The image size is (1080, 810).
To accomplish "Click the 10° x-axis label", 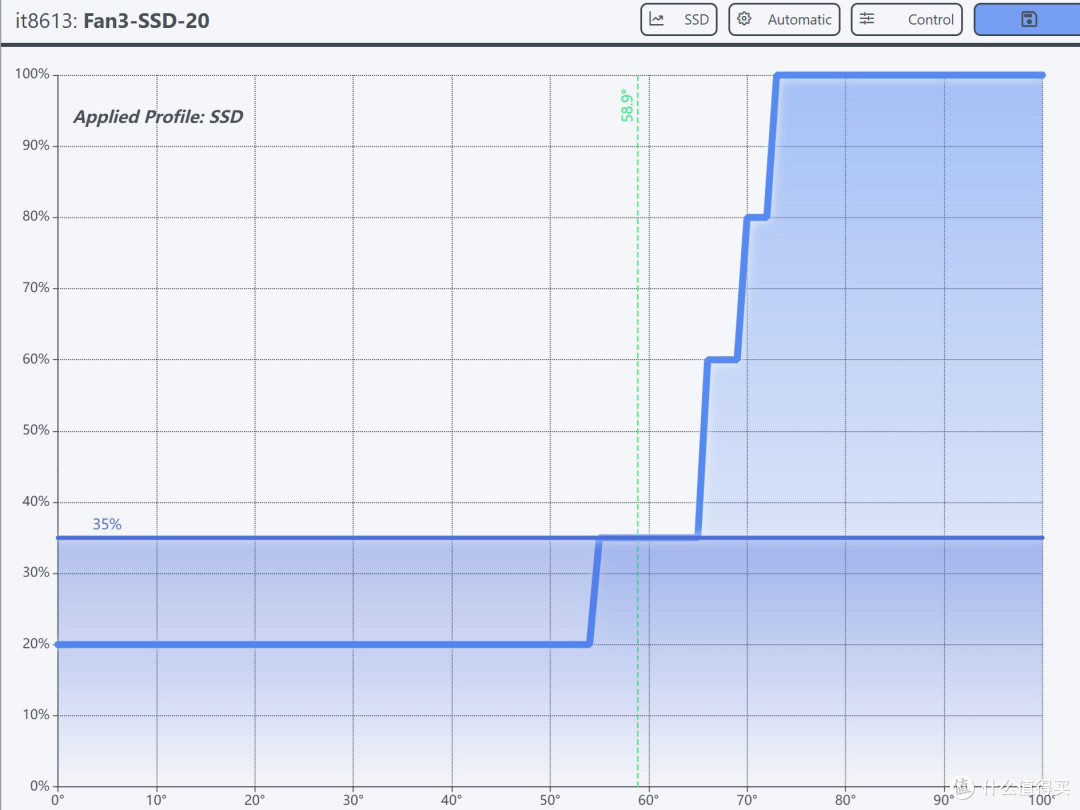I will [x=156, y=800].
